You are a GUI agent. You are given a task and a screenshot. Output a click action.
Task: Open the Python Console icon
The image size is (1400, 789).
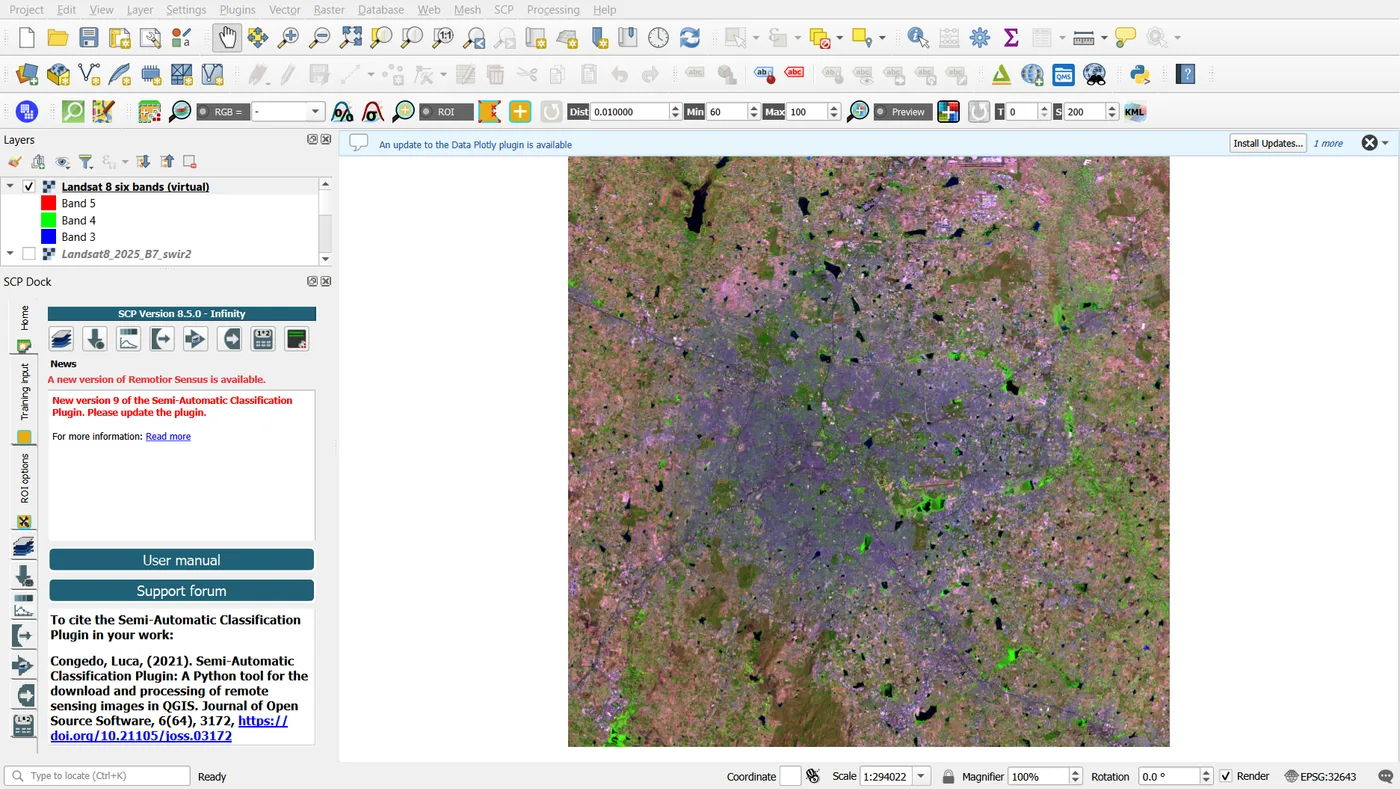tap(1138, 74)
